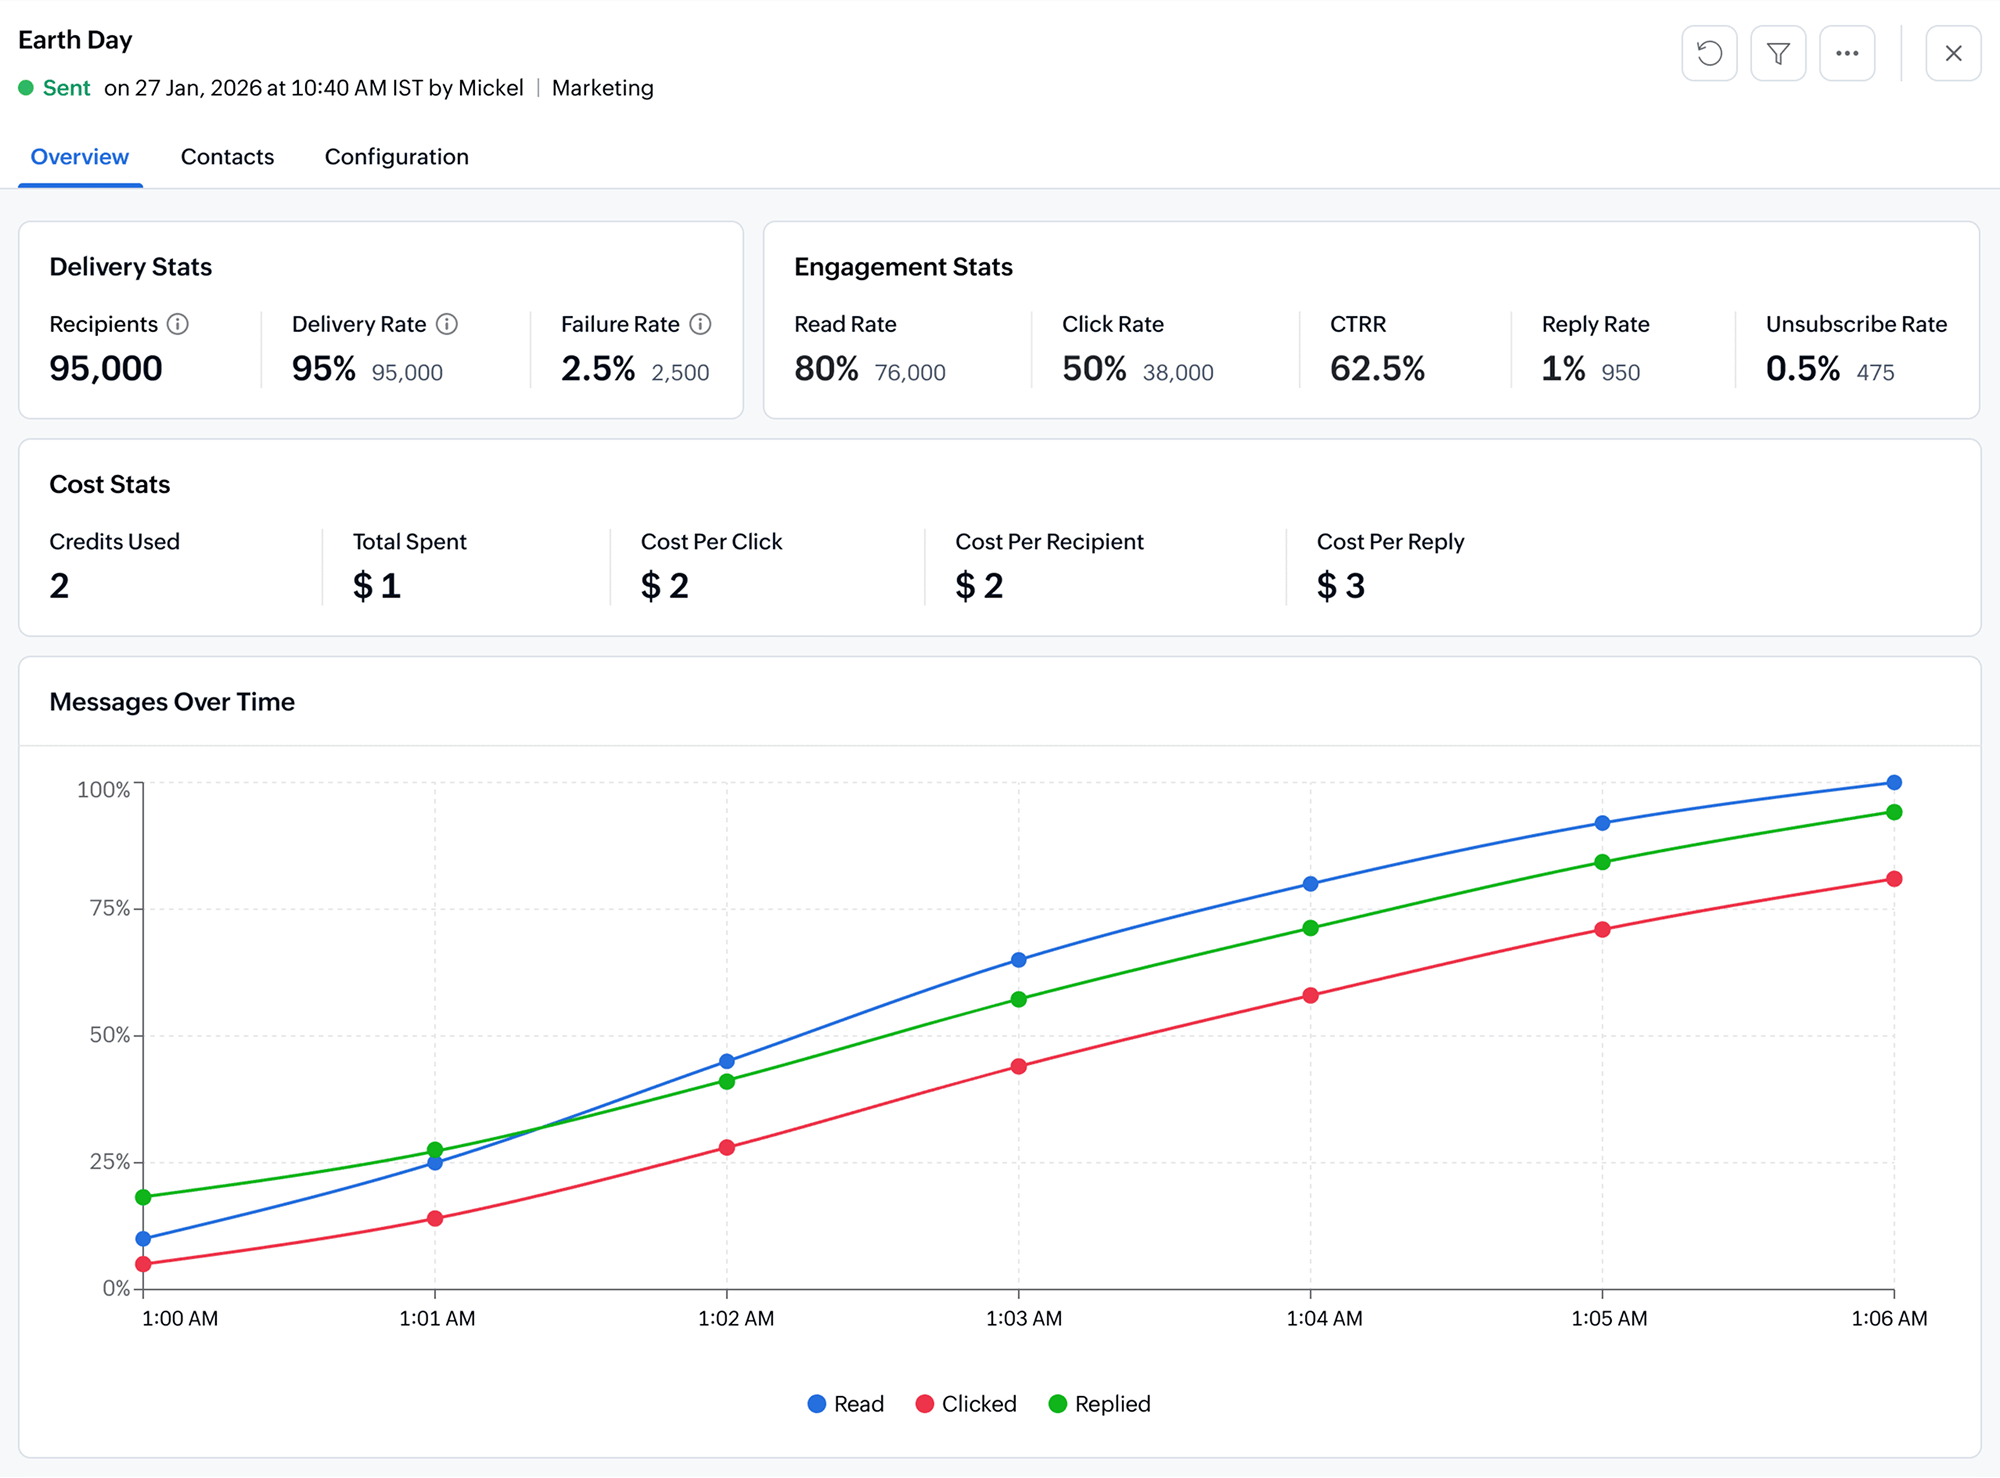Screen dimensions: 2000x1478
Task: Select the Replied data point at 1:05 AM
Action: (x=1602, y=862)
